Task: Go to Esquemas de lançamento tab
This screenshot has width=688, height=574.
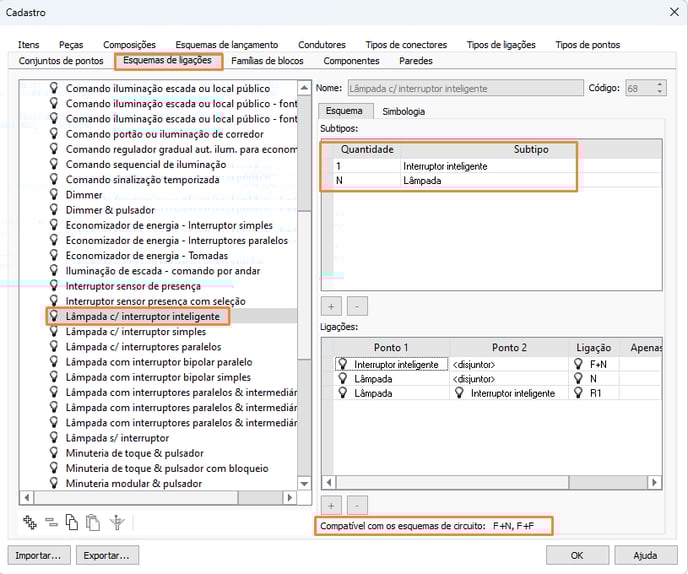Action: pos(227,45)
